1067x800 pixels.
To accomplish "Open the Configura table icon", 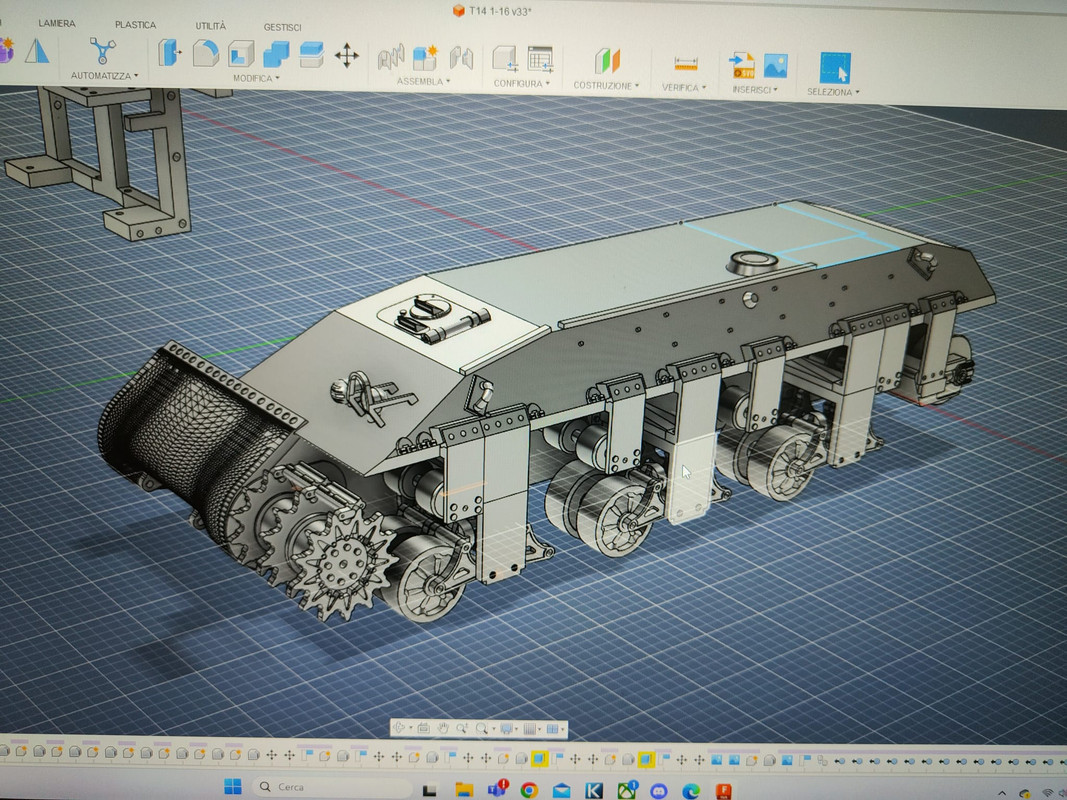I will [x=540, y=60].
